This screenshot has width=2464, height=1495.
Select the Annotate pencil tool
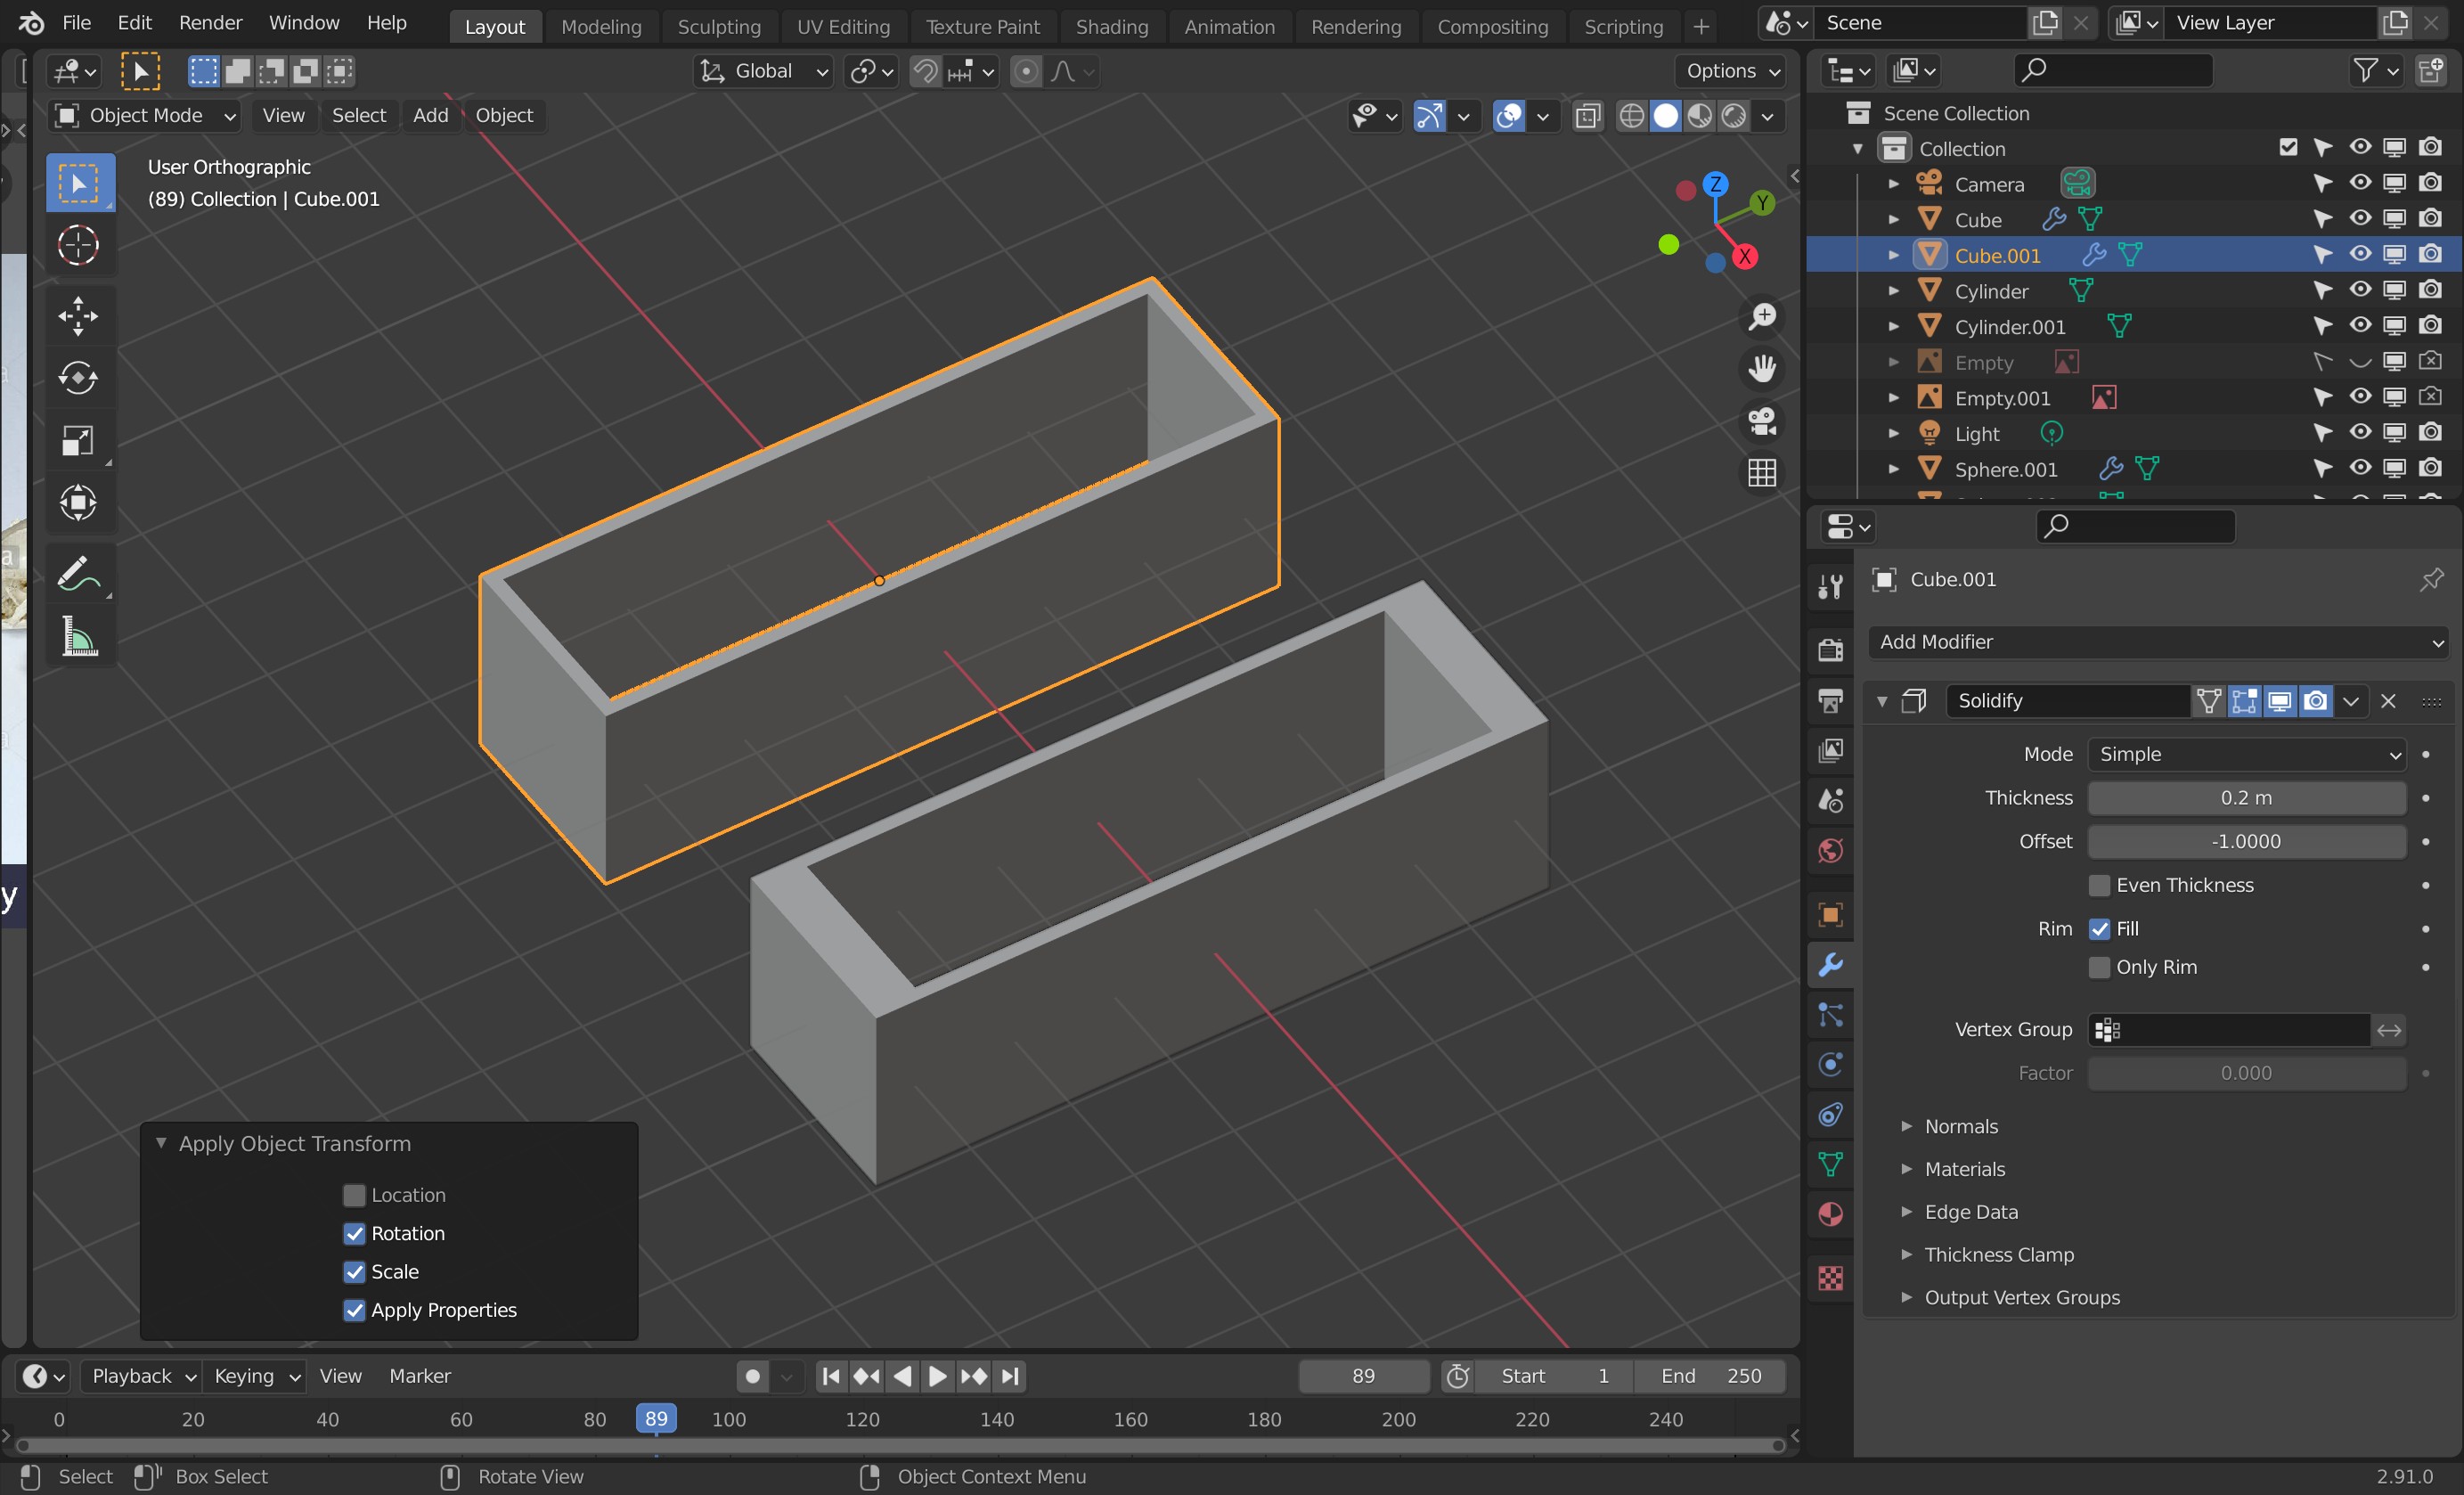click(78, 575)
